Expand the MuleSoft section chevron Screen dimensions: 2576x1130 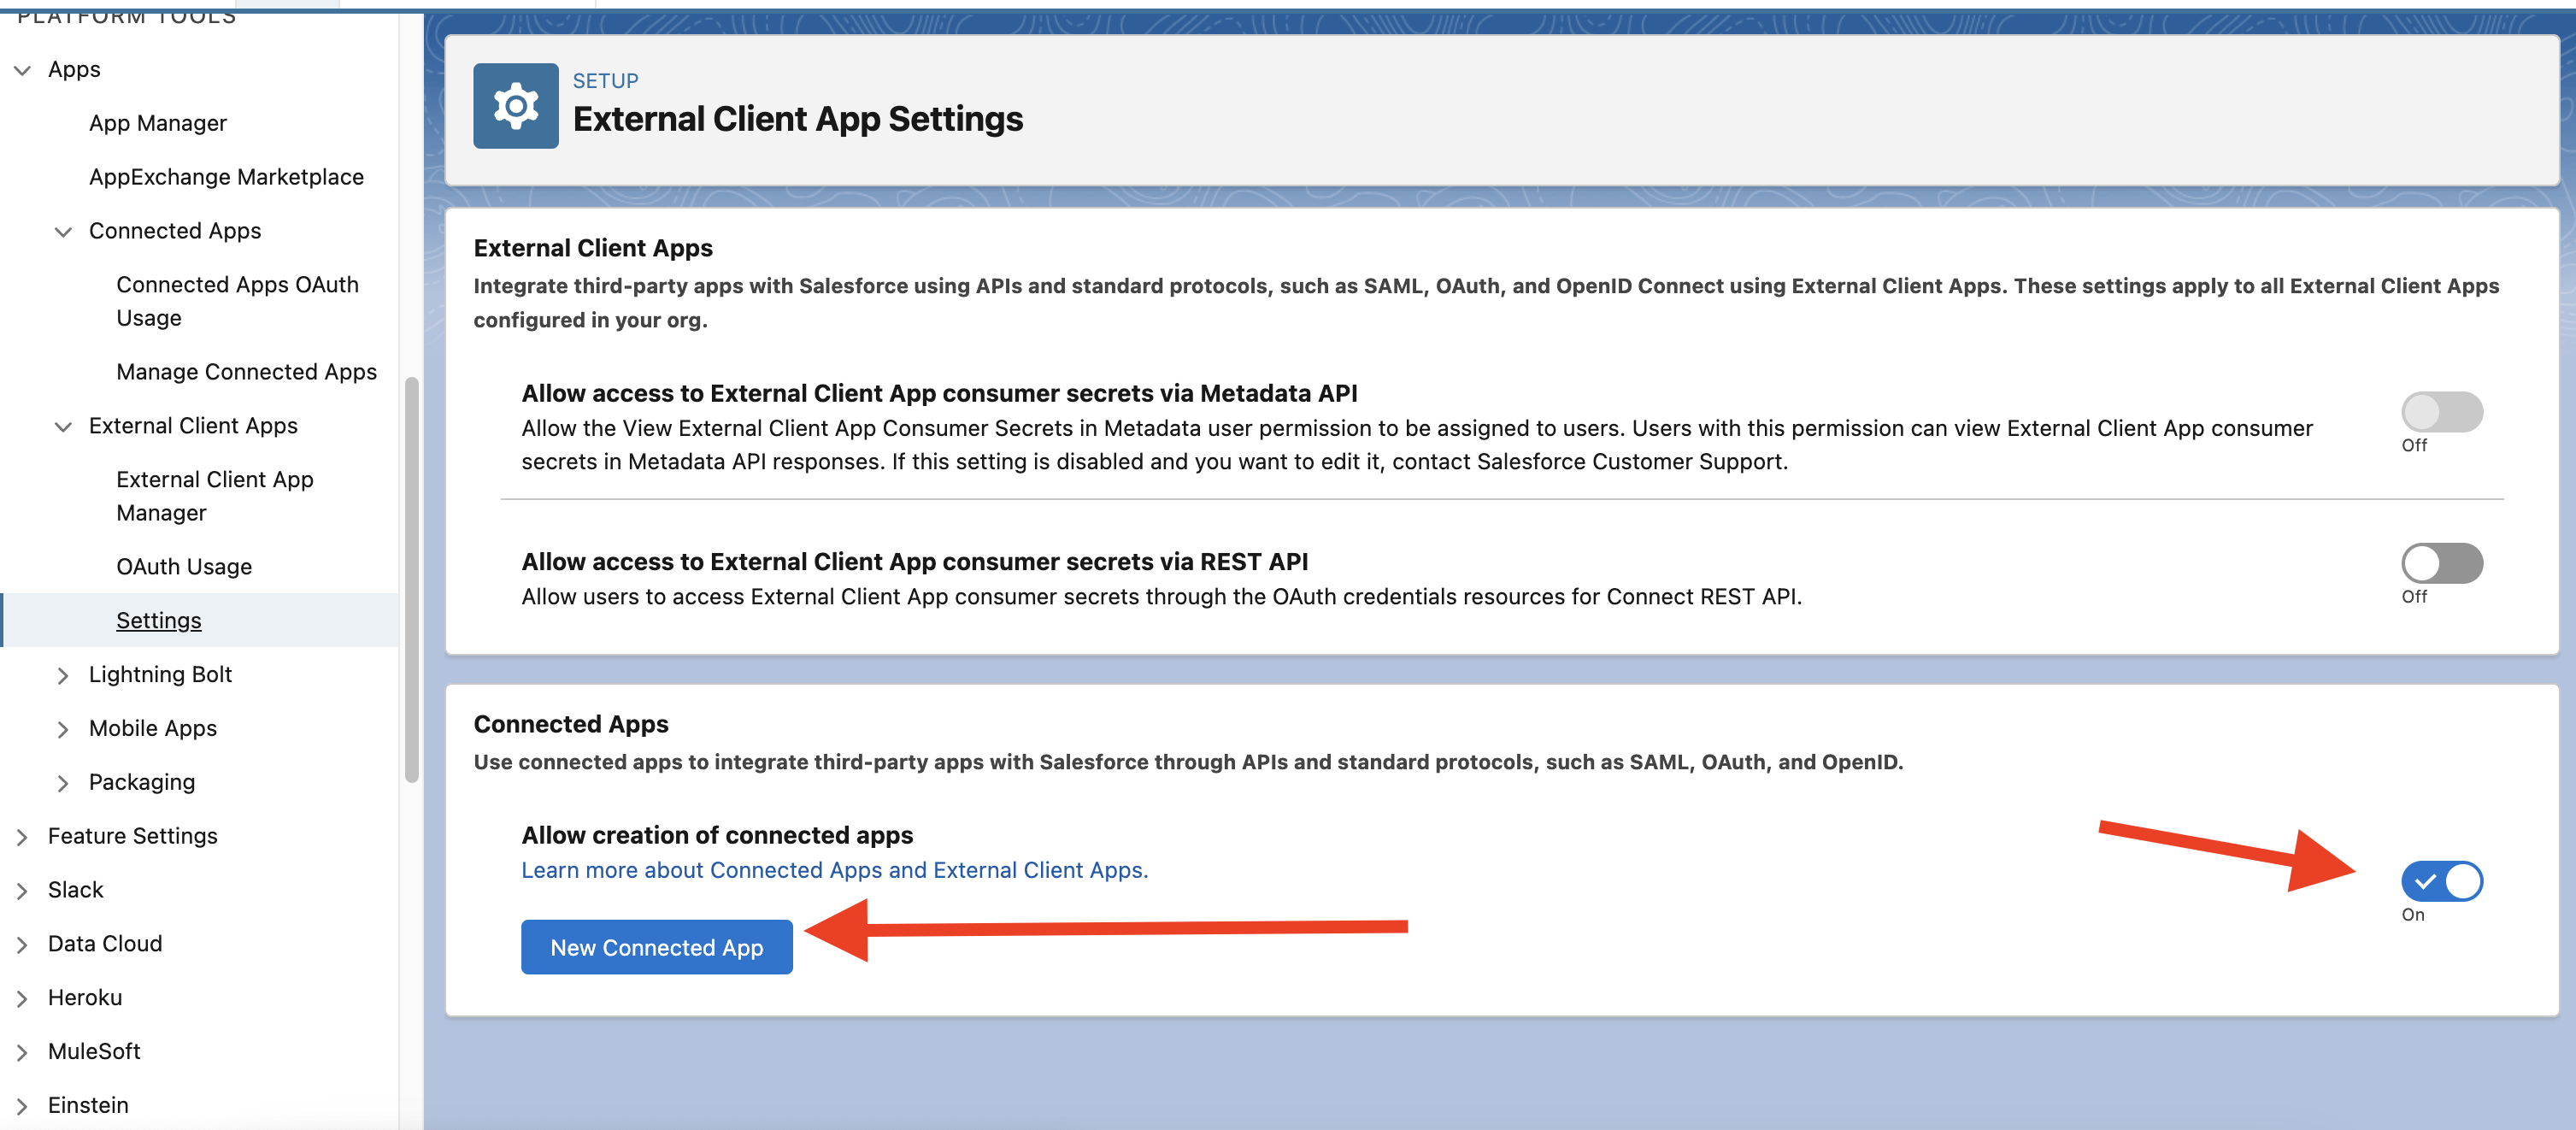point(22,1052)
